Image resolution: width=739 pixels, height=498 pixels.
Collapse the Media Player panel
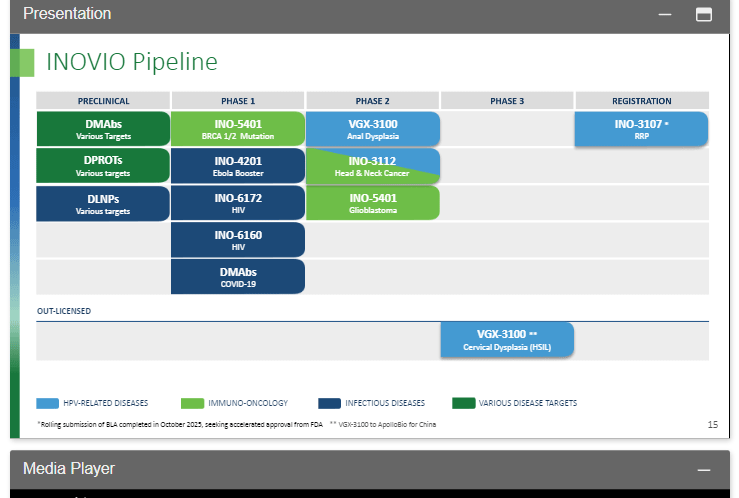(703, 469)
